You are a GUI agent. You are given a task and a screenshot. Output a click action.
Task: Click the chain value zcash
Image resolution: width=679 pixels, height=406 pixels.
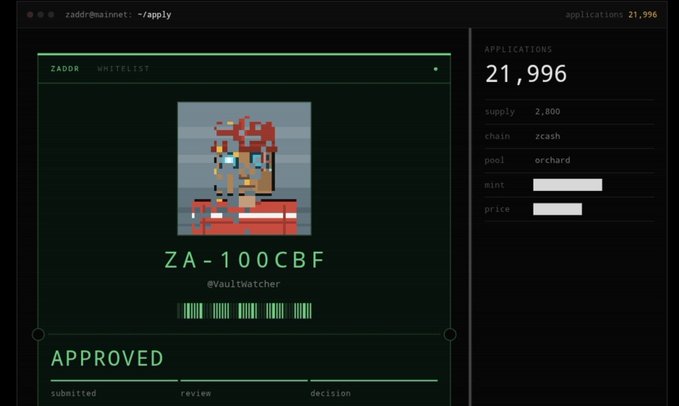click(547, 136)
